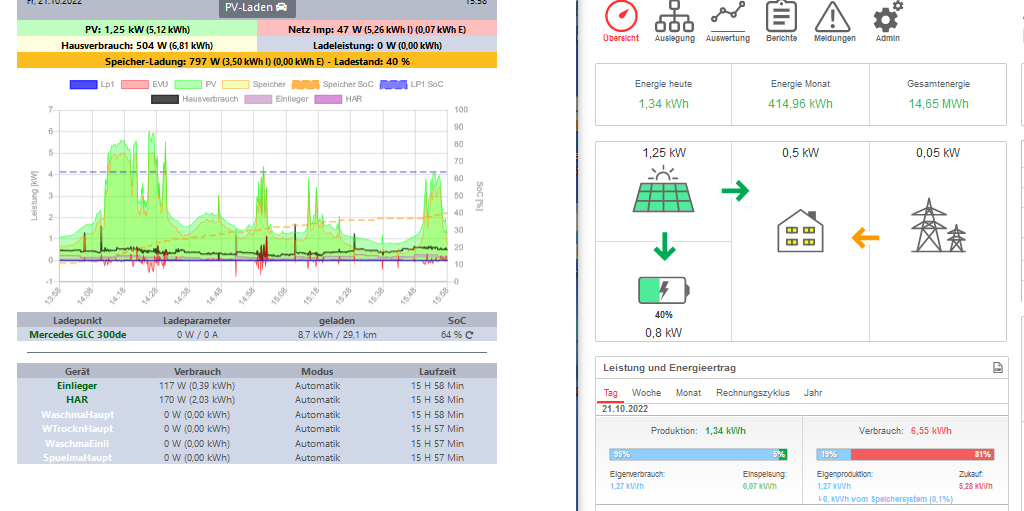Click the SoC refresh icon next to 64 %
The height and width of the screenshot is (511, 1024).
[x=469, y=335]
